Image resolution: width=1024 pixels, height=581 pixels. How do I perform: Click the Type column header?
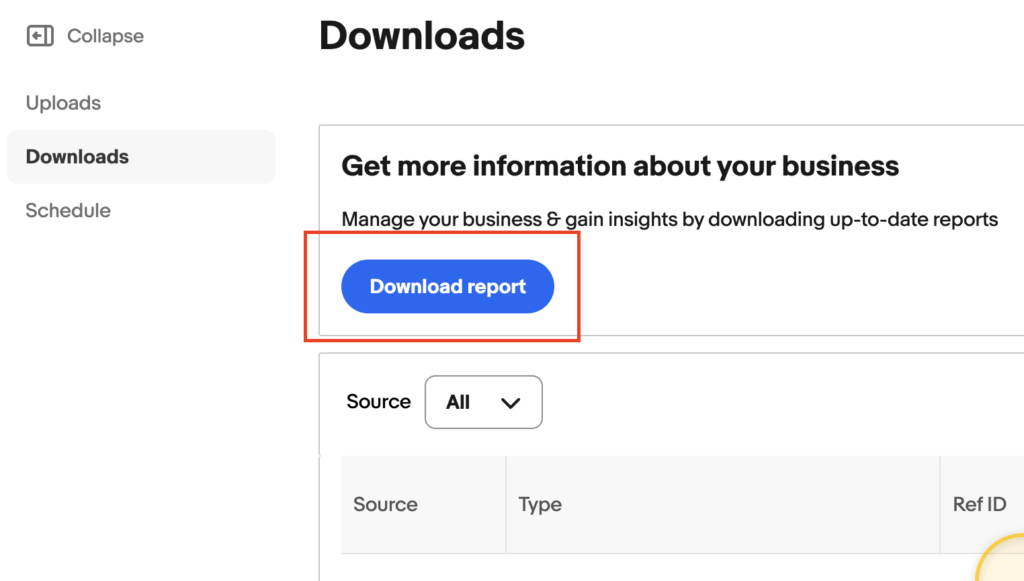(x=540, y=505)
